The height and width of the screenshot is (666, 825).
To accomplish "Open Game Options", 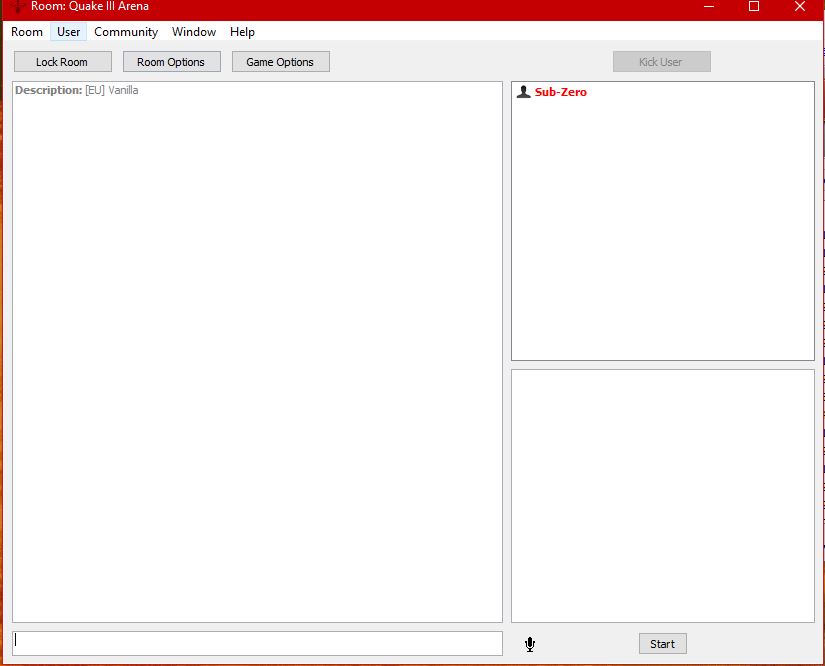I will tap(280, 62).
